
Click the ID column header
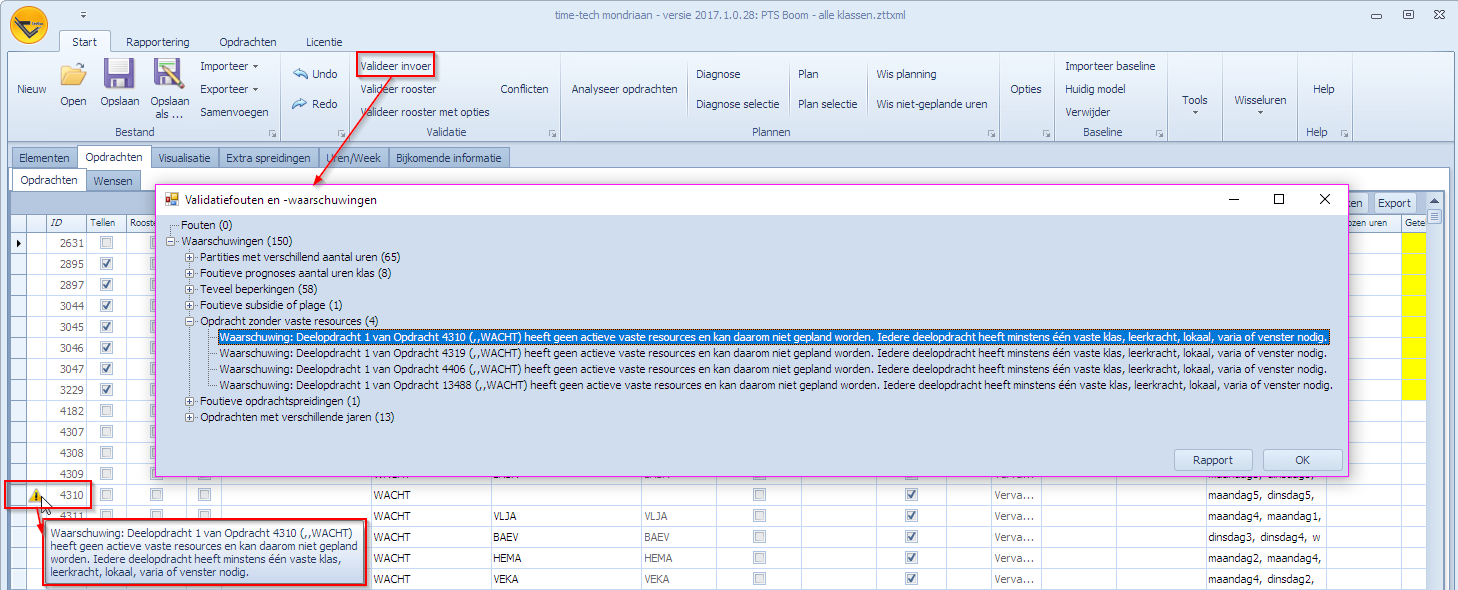click(66, 223)
